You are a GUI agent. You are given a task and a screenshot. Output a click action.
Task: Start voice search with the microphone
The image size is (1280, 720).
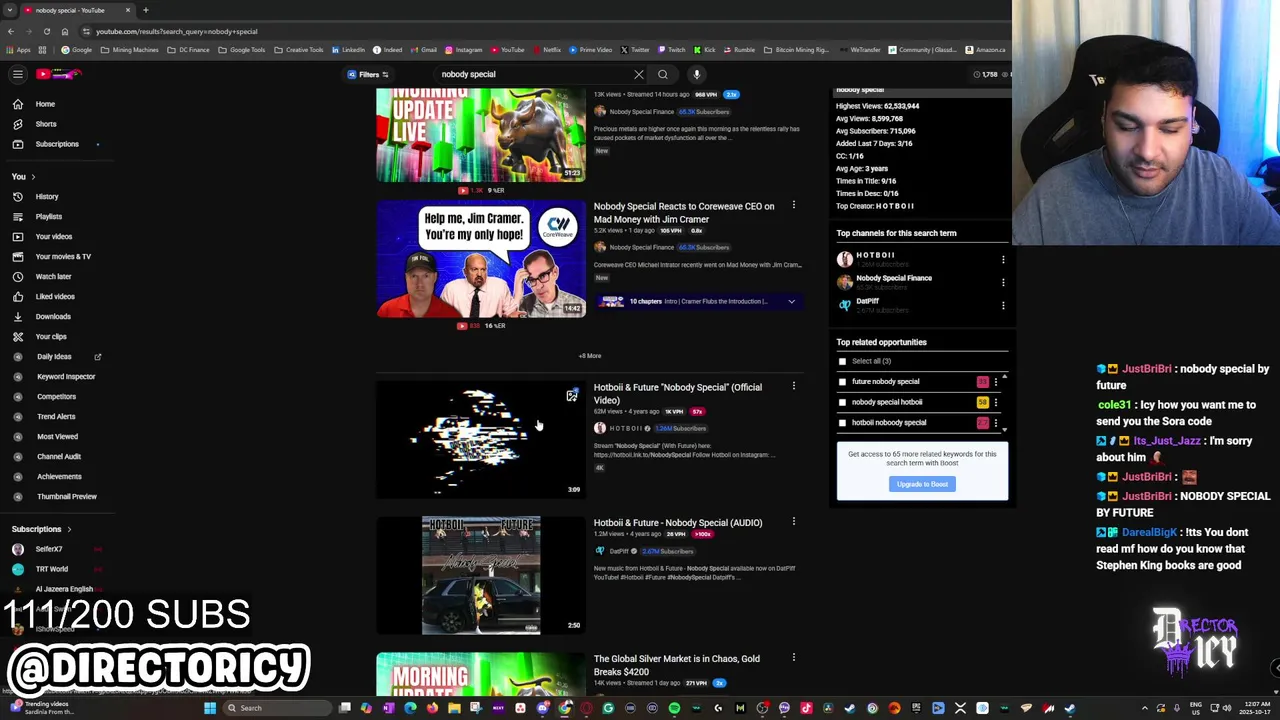coord(697,74)
